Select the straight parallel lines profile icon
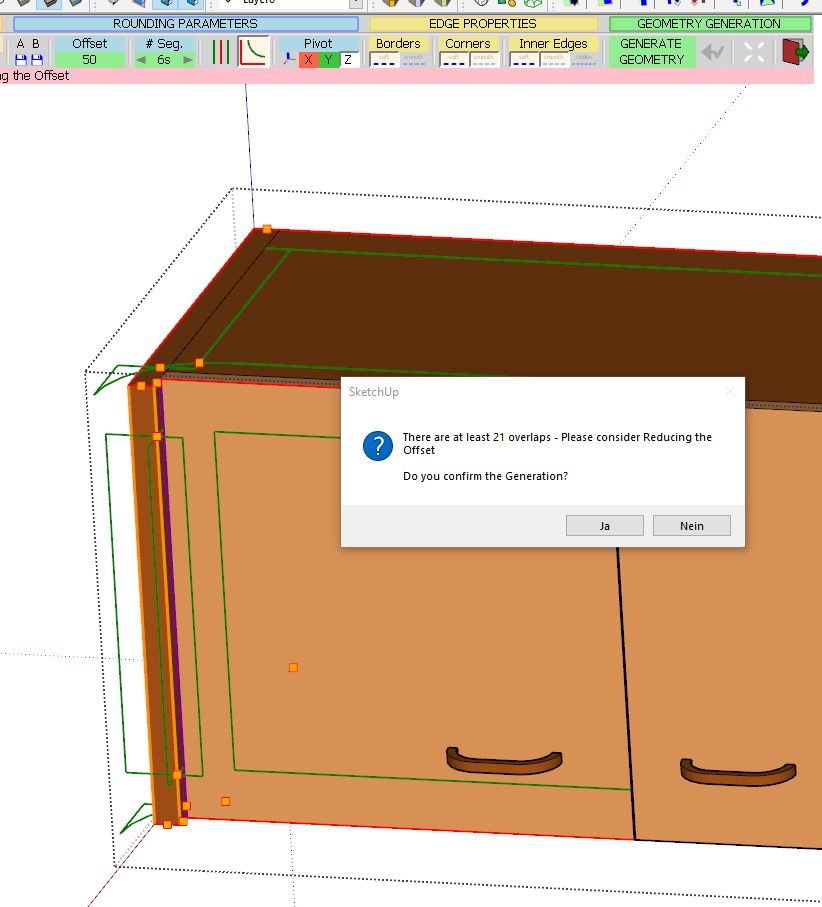The height and width of the screenshot is (907, 822). coord(220,52)
